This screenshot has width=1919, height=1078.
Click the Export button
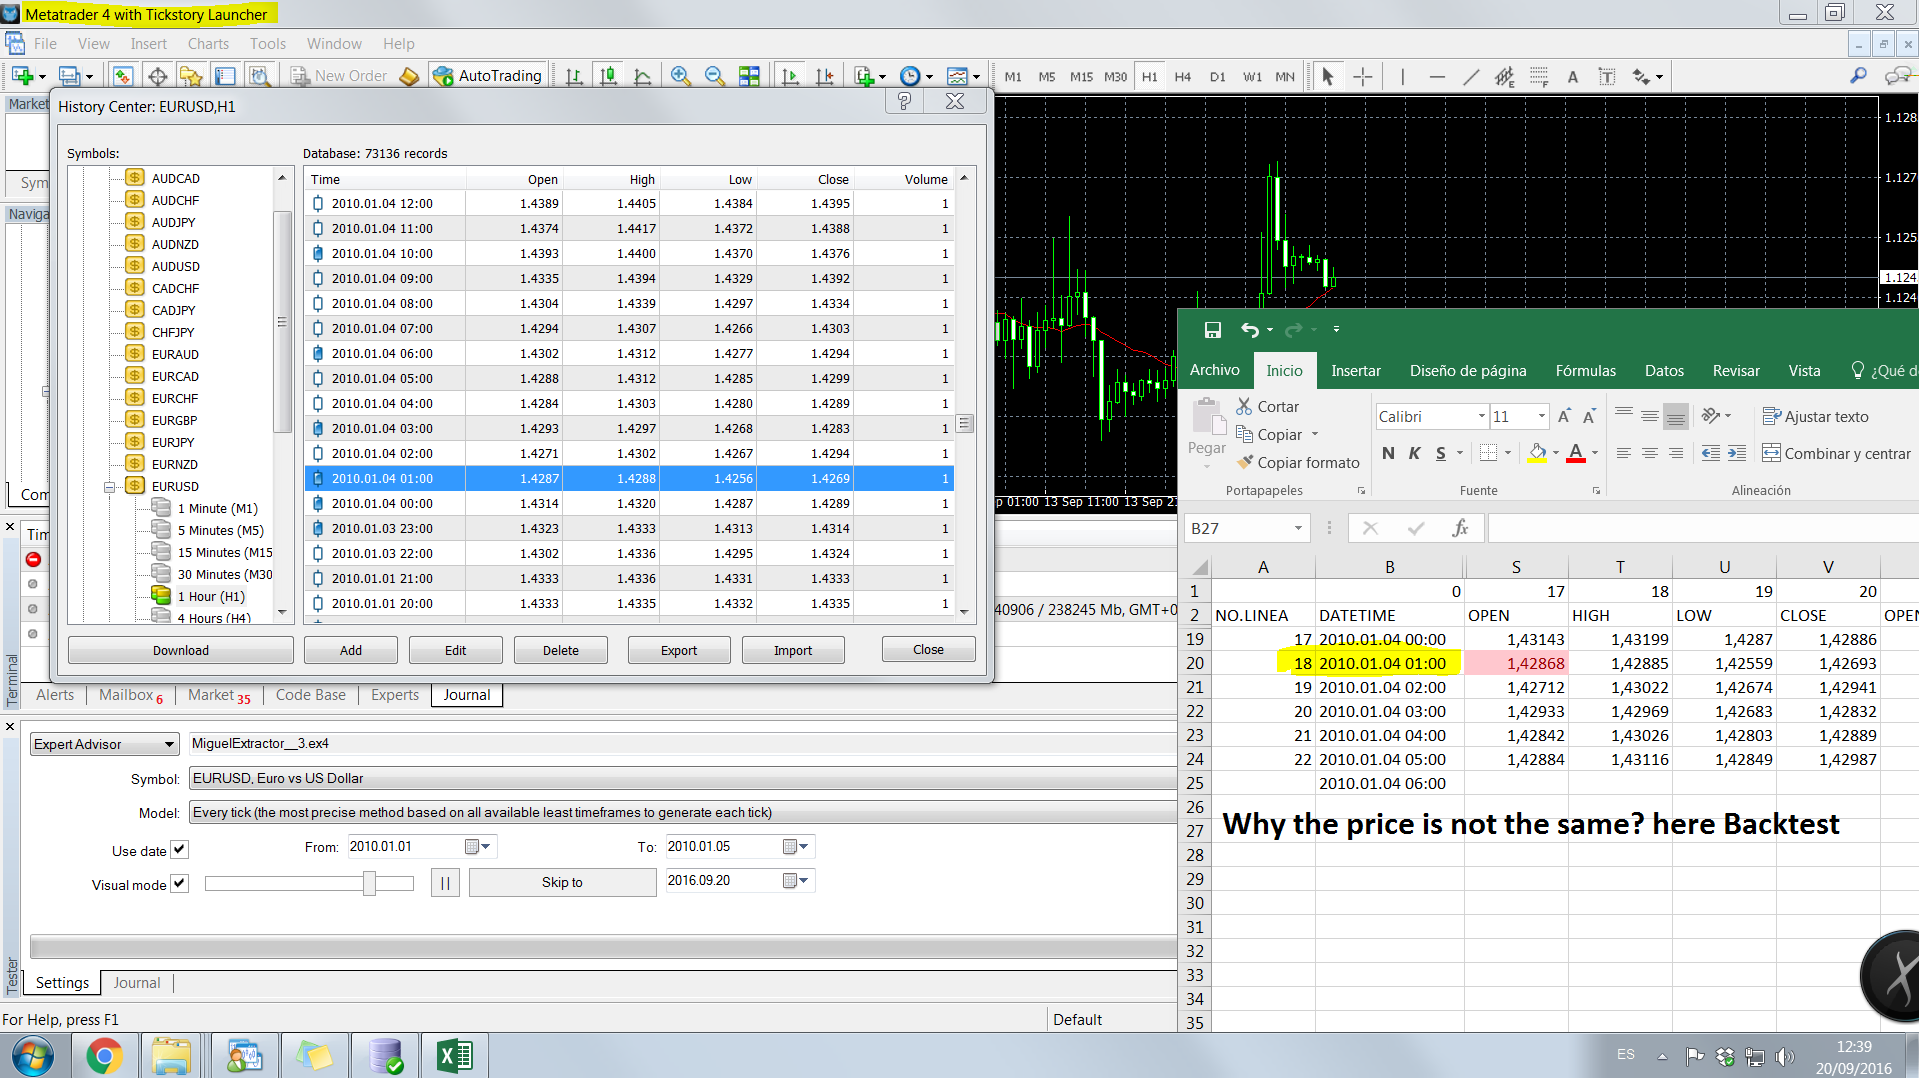click(x=679, y=650)
